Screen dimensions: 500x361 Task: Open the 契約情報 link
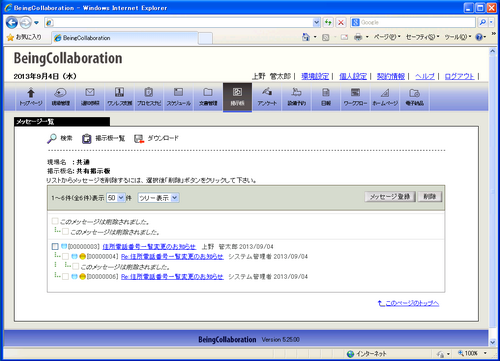click(391, 76)
